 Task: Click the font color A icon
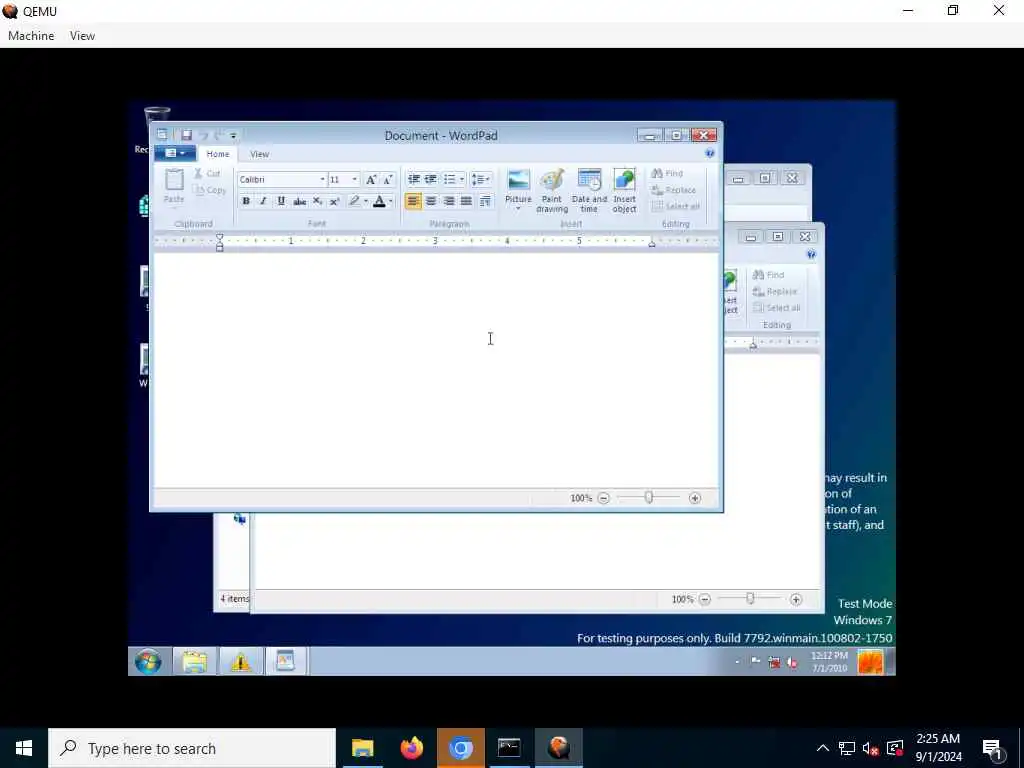click(x=379, y=201)
